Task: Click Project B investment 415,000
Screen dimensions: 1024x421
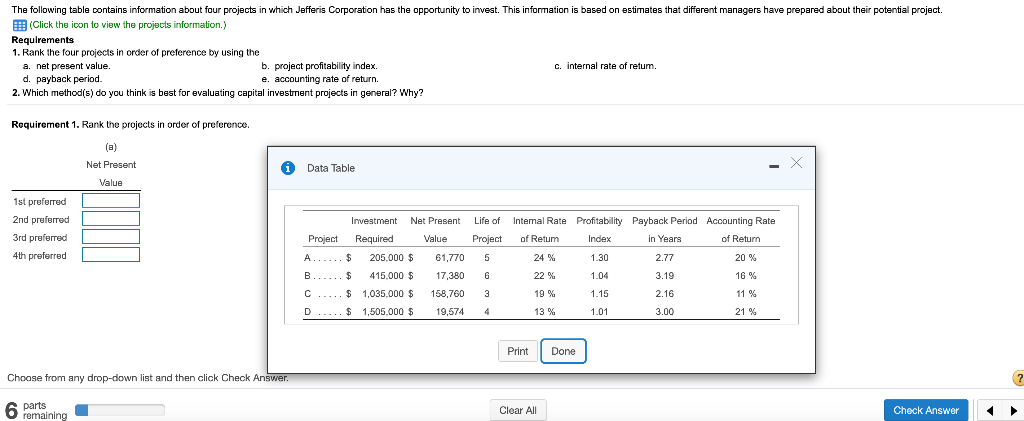Action: 385,275
